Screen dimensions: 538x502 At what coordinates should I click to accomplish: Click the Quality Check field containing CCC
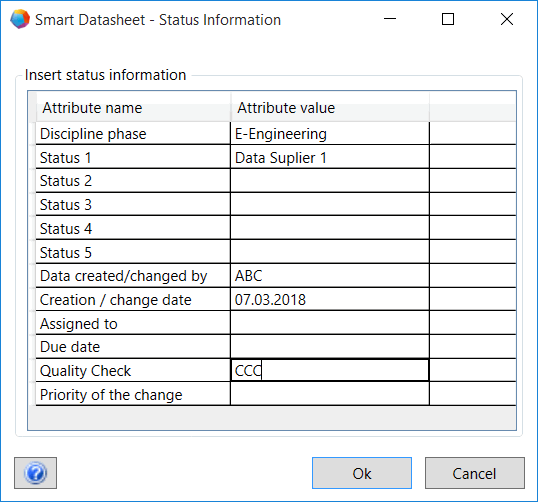pyautogui.click(x=330, y=370)
